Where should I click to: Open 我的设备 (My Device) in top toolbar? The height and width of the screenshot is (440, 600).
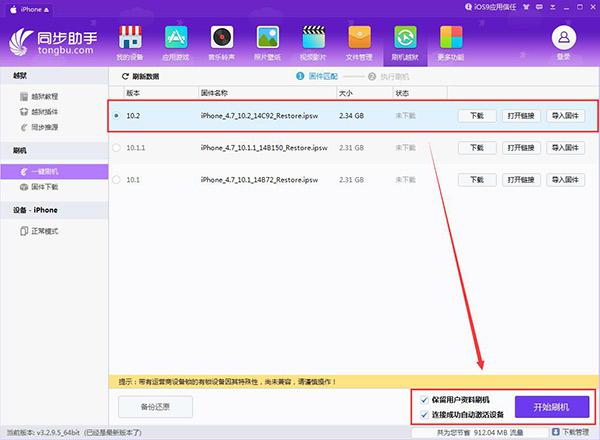130,43
